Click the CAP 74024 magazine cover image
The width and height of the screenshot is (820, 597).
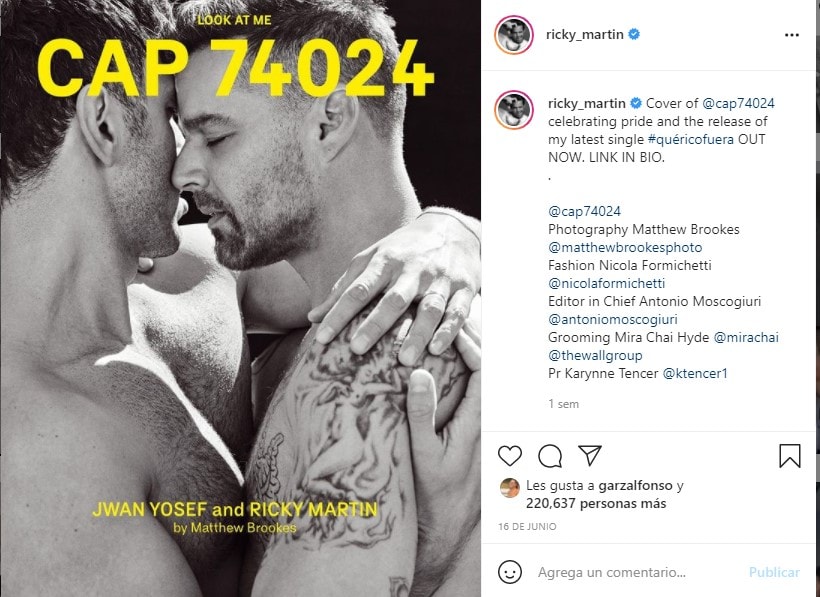click(x=240, y=298)
